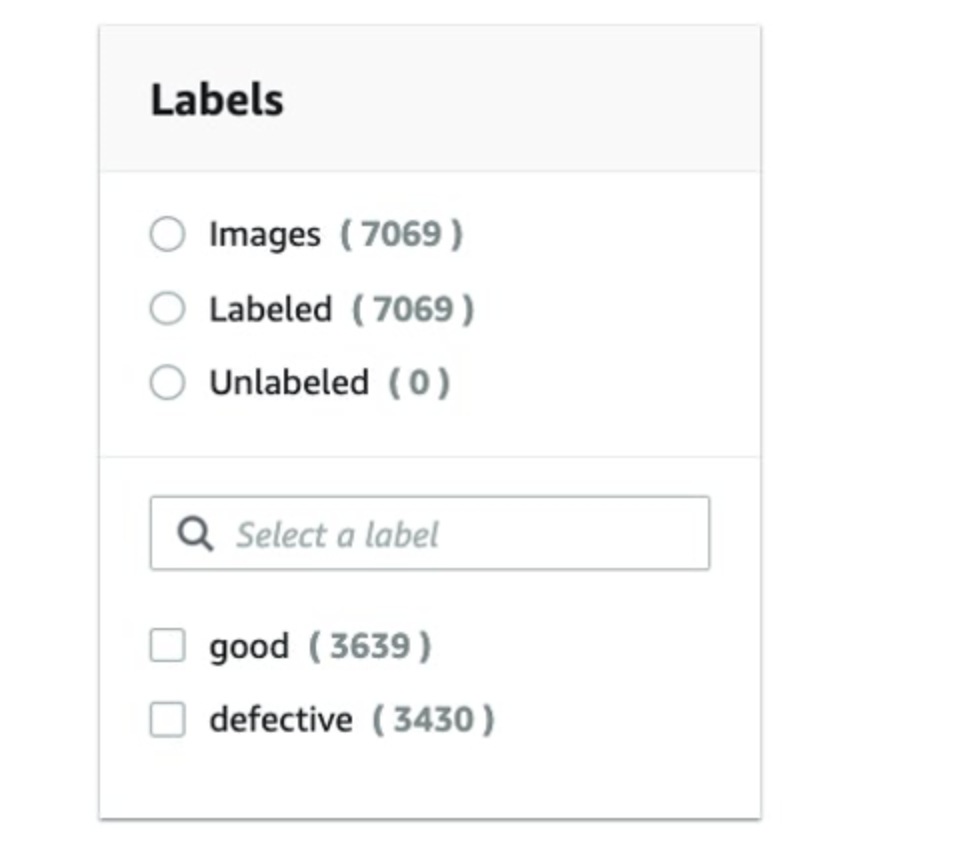Click the defective count 3430
The height and width of the screenshot is (852, 968).
tap(433, 720)
